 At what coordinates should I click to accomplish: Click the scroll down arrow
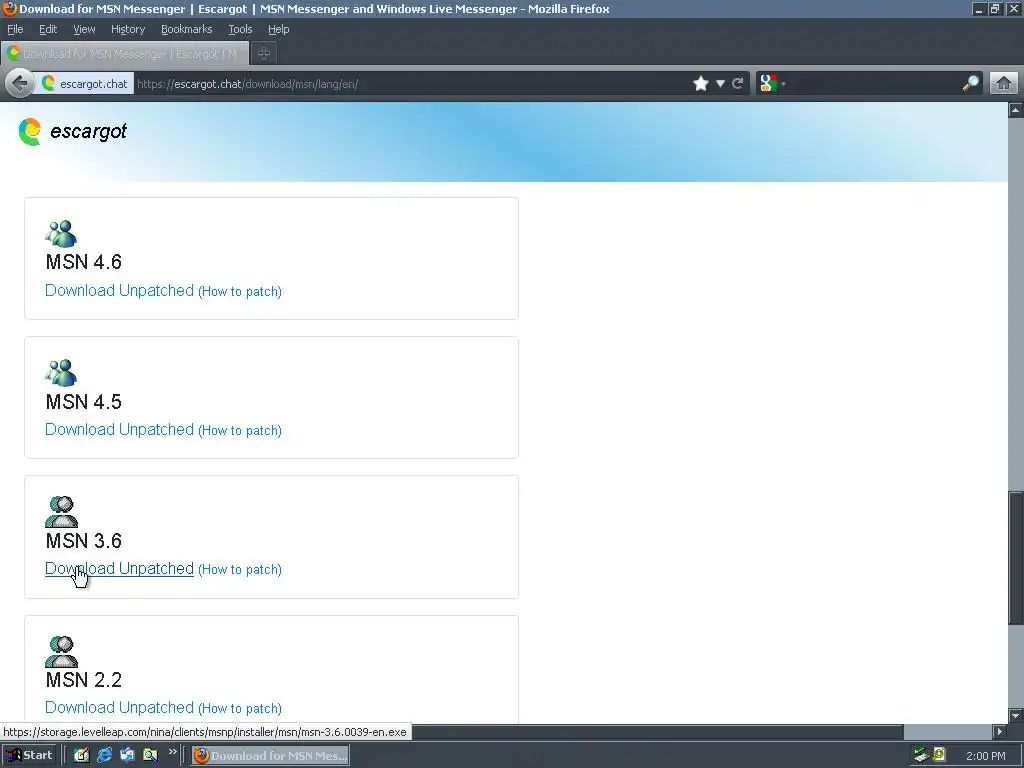1016,715
